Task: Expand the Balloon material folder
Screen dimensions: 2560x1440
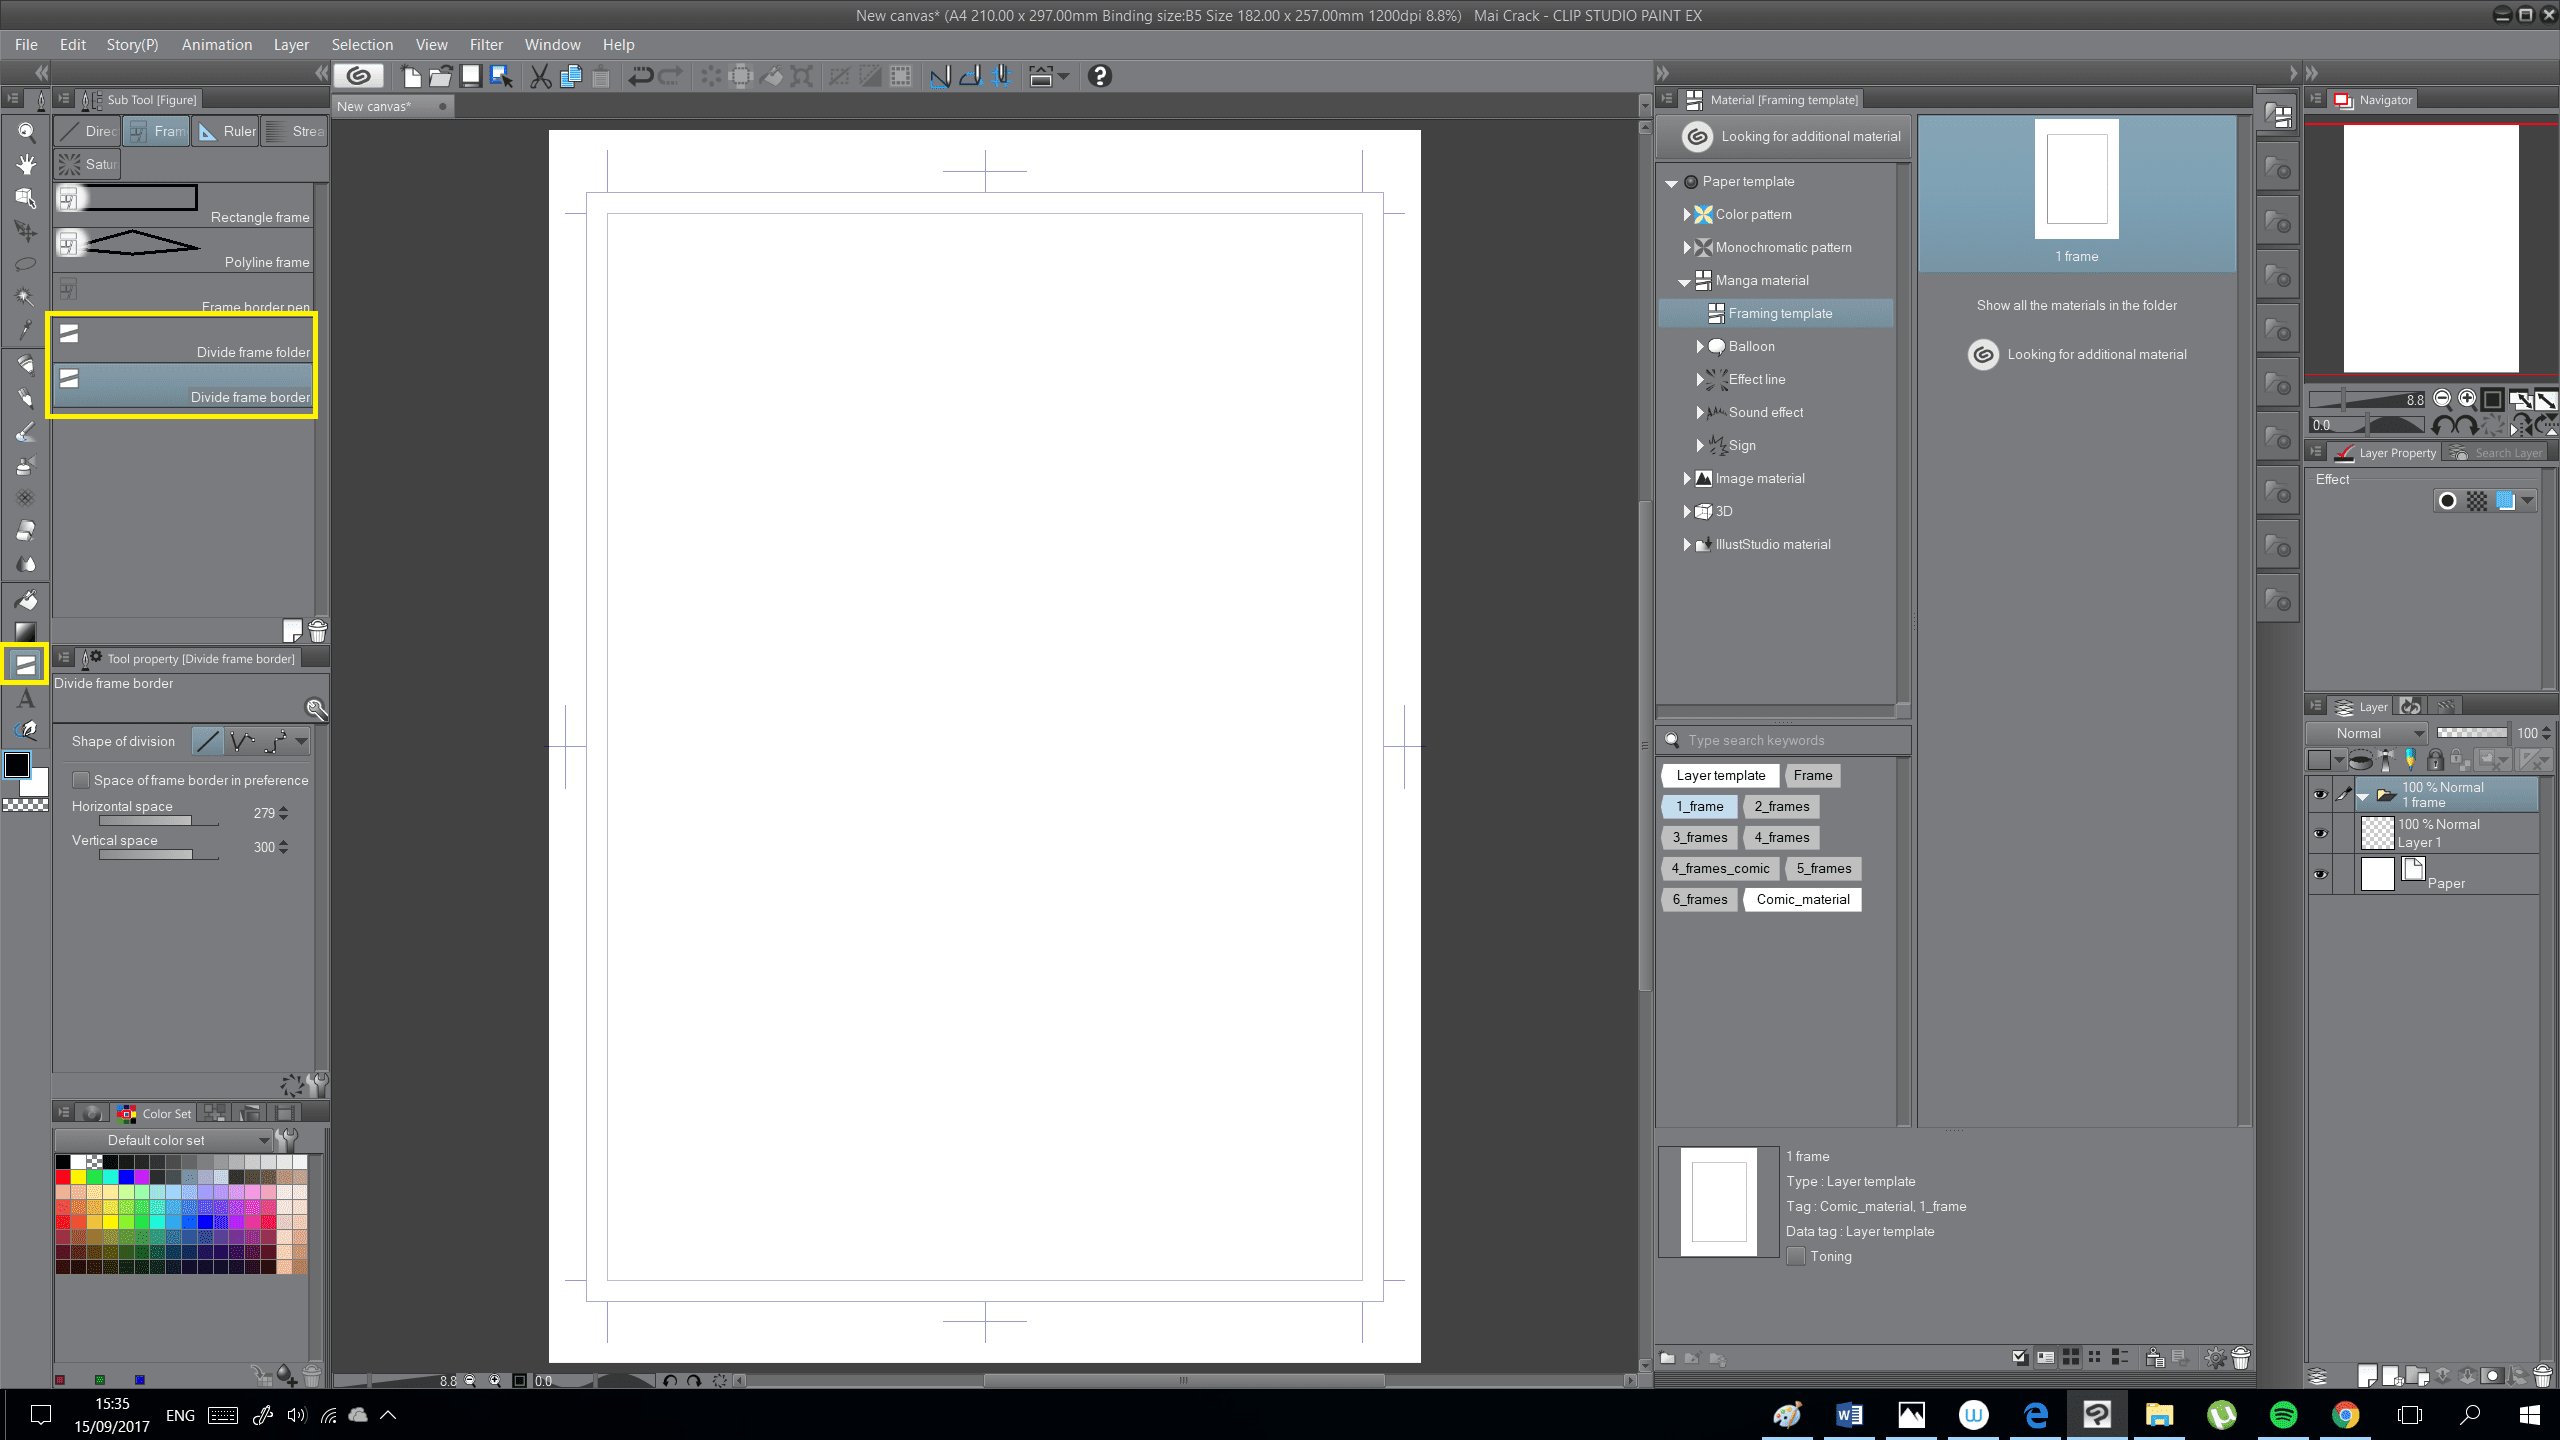Action: (x=1699, y=346)
